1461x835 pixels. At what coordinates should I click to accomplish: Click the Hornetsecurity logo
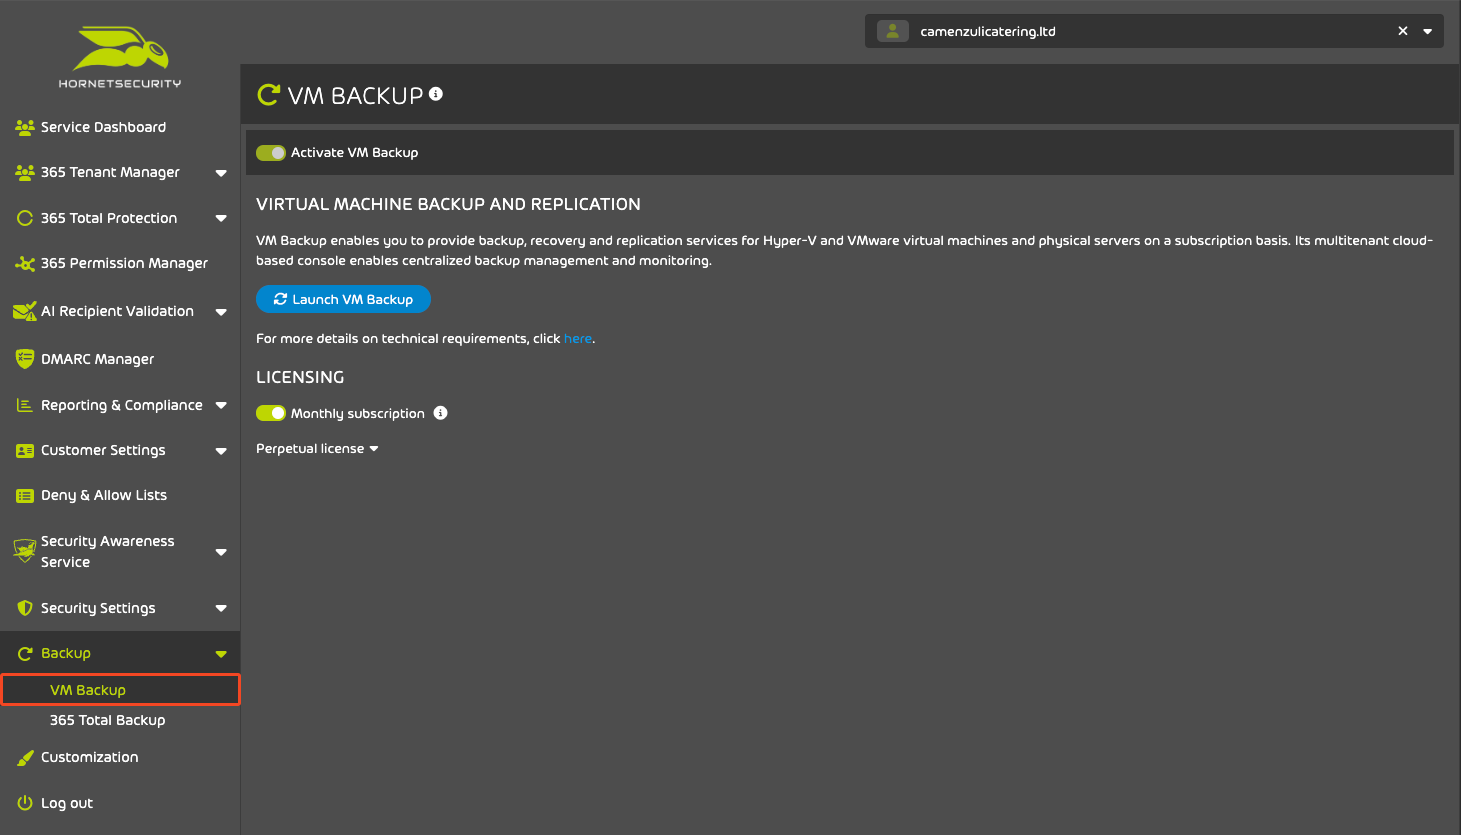[x=120, y=57]
